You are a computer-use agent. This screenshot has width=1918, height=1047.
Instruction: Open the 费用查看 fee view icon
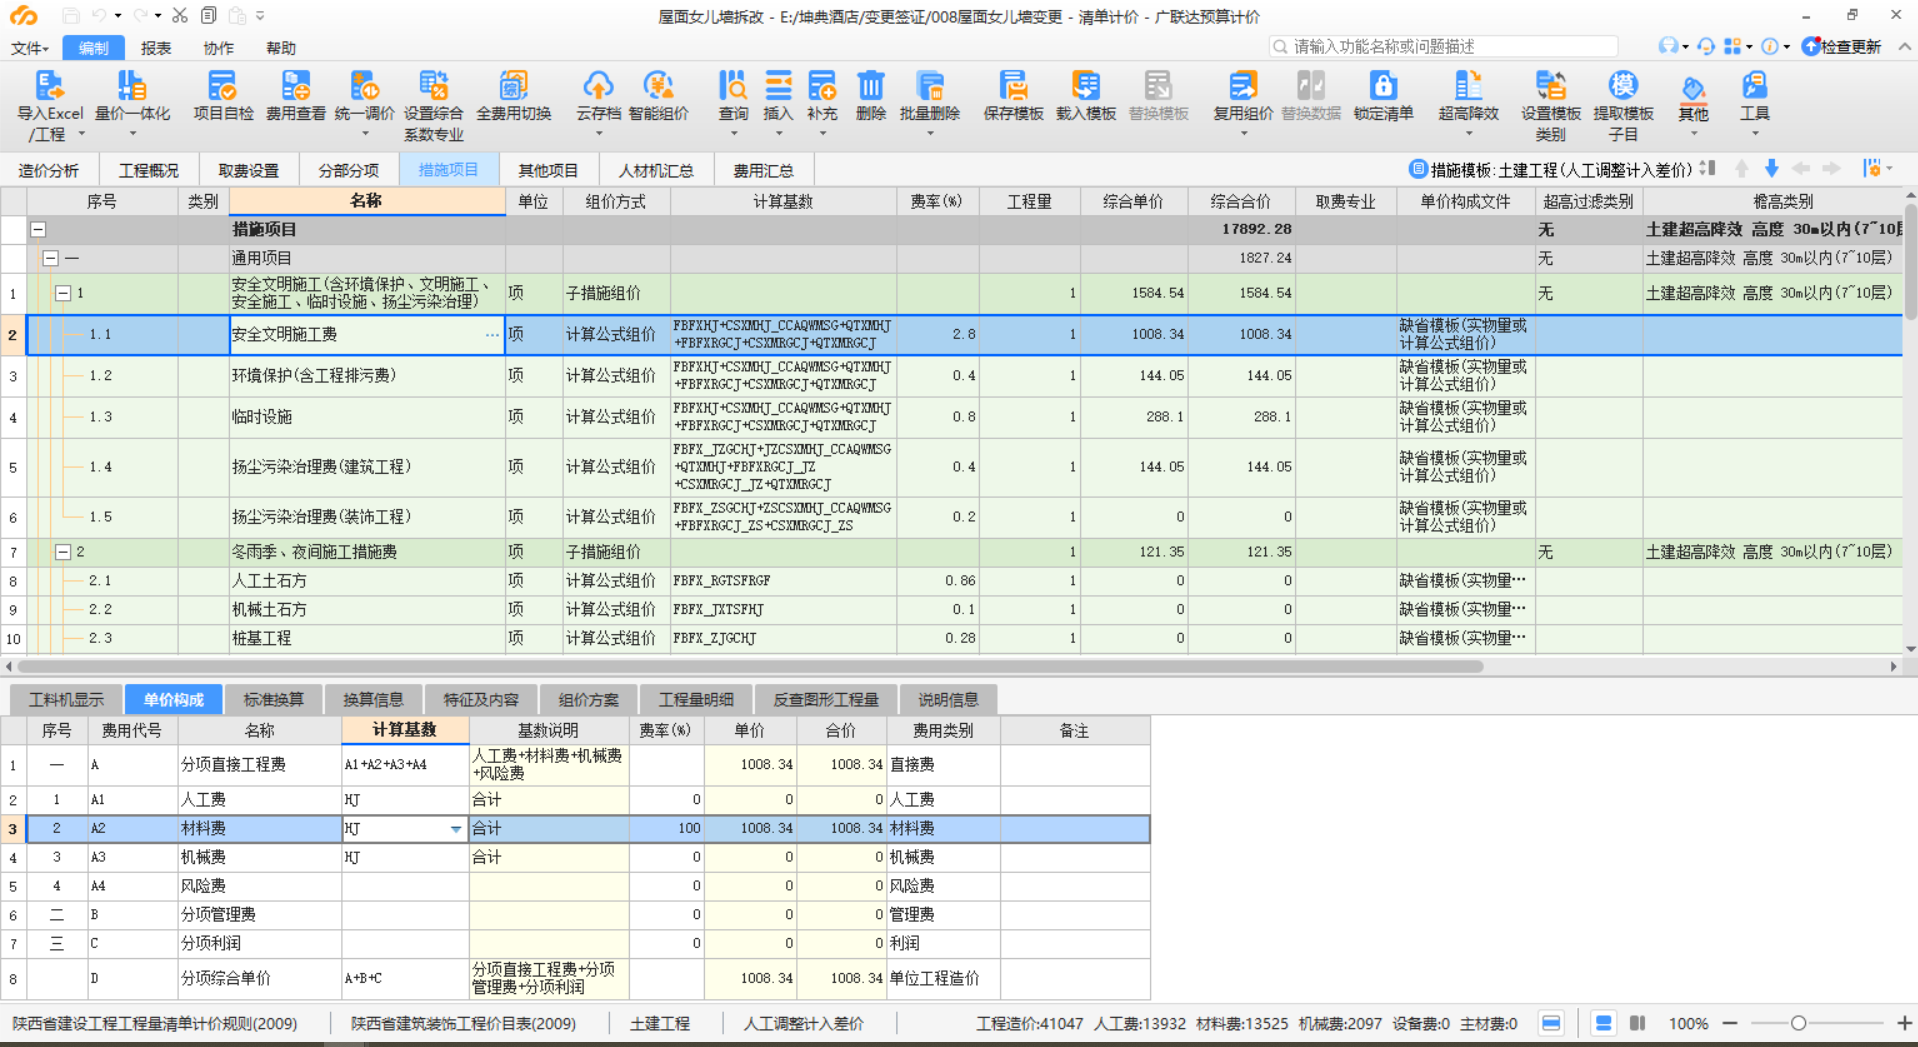click(x=296, y=86)
